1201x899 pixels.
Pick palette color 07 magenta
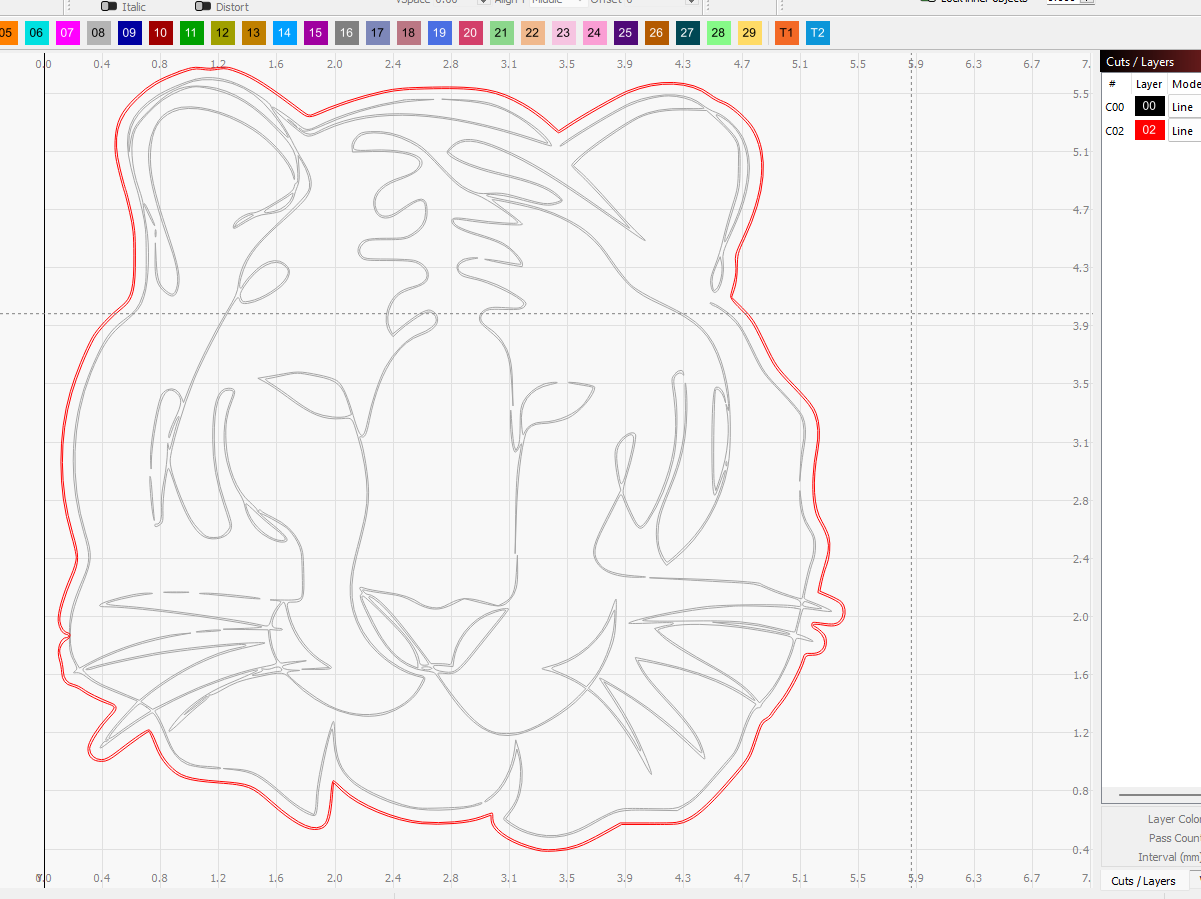(67, 33)
